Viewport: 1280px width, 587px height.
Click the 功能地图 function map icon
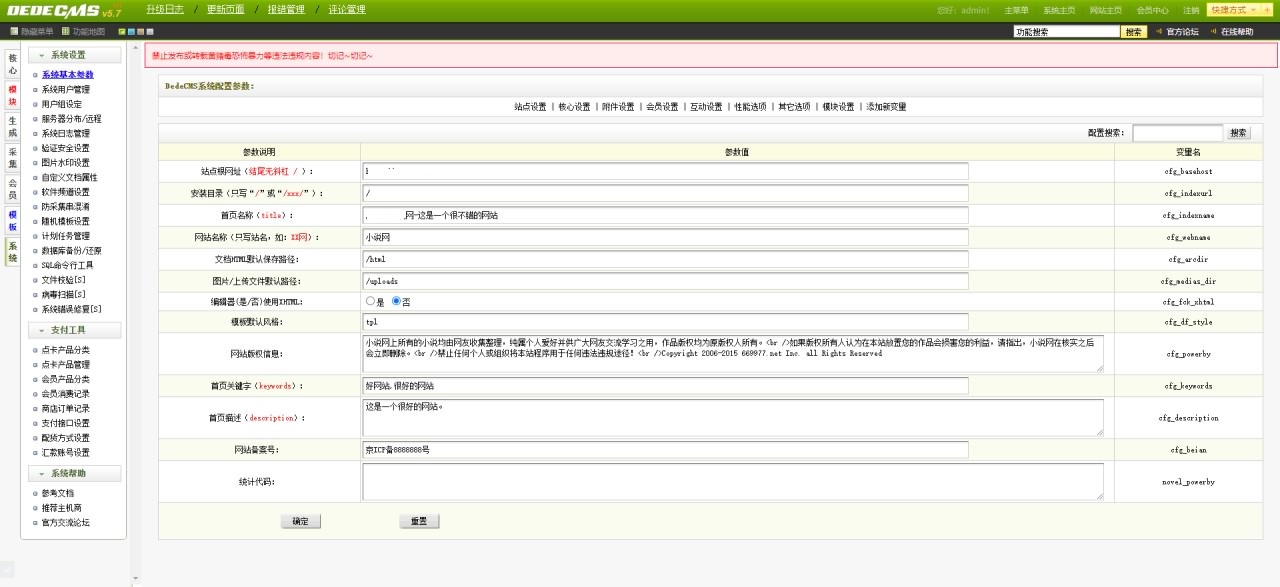point(66,32)
